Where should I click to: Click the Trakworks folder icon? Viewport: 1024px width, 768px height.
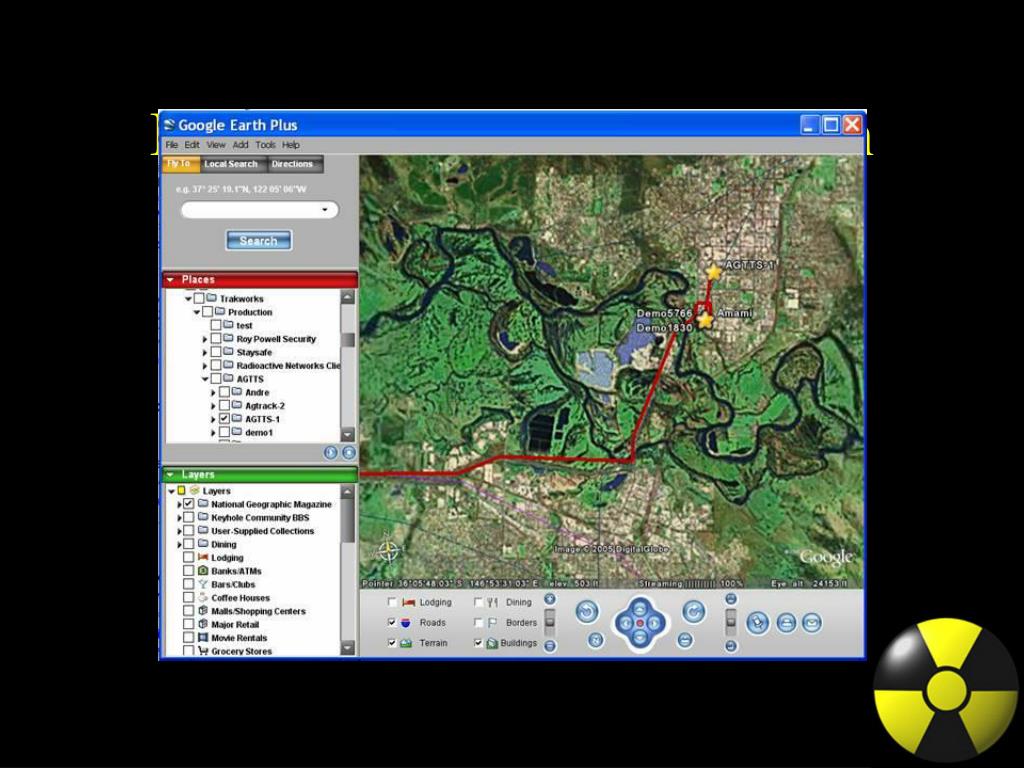pyautogui.click(x=211, y=298)
